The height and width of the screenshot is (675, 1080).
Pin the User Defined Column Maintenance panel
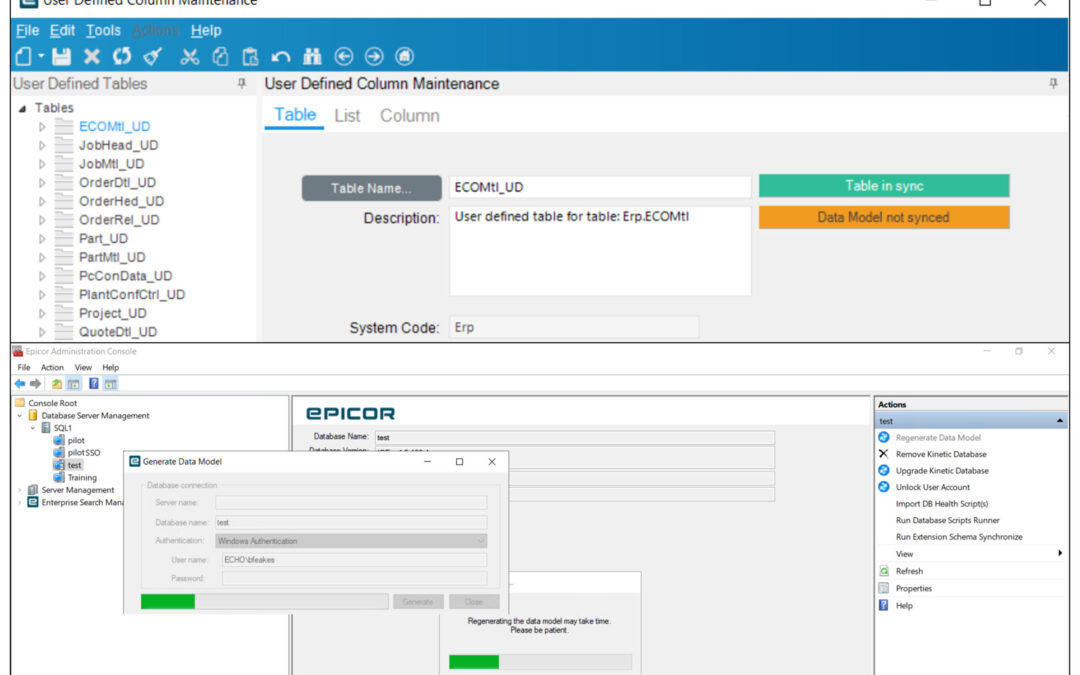[1053, 83]
